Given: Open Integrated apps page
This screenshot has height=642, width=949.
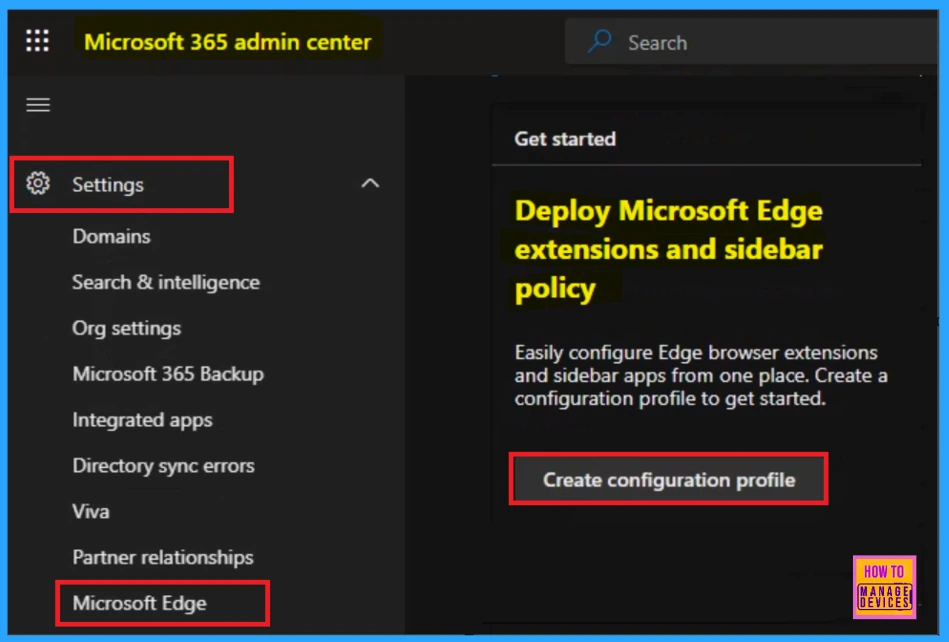Looking at the screenshot, I should (142, 420).
